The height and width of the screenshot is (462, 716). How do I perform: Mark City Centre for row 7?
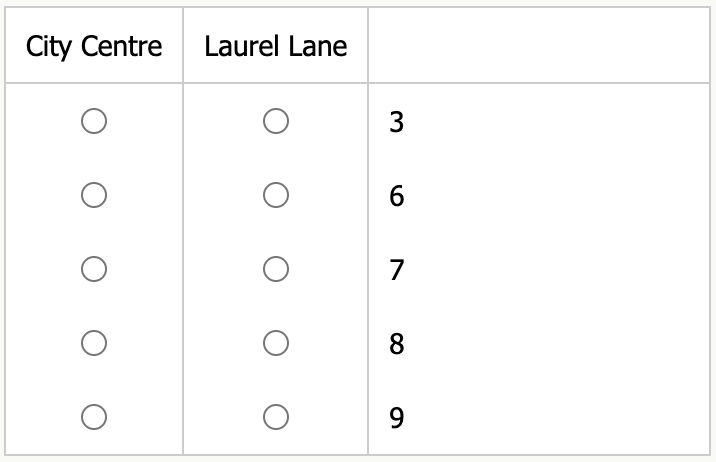point(94,269)
